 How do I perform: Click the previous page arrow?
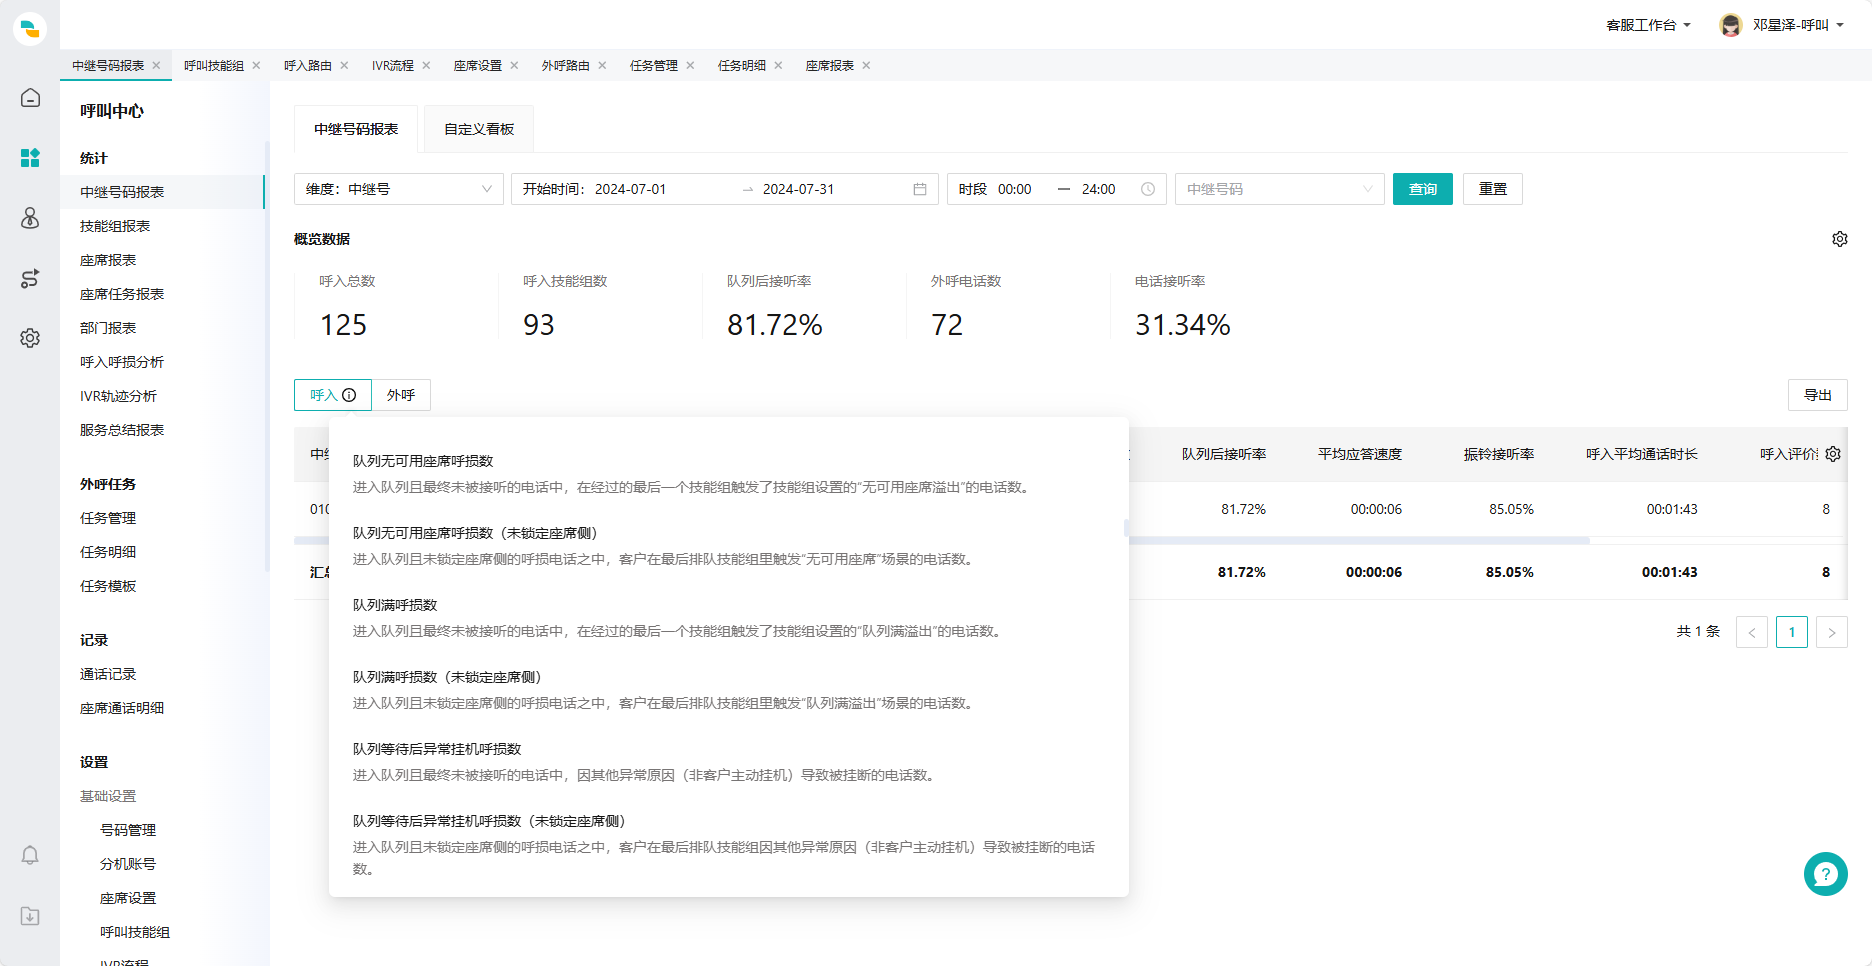pos(1752,632)
